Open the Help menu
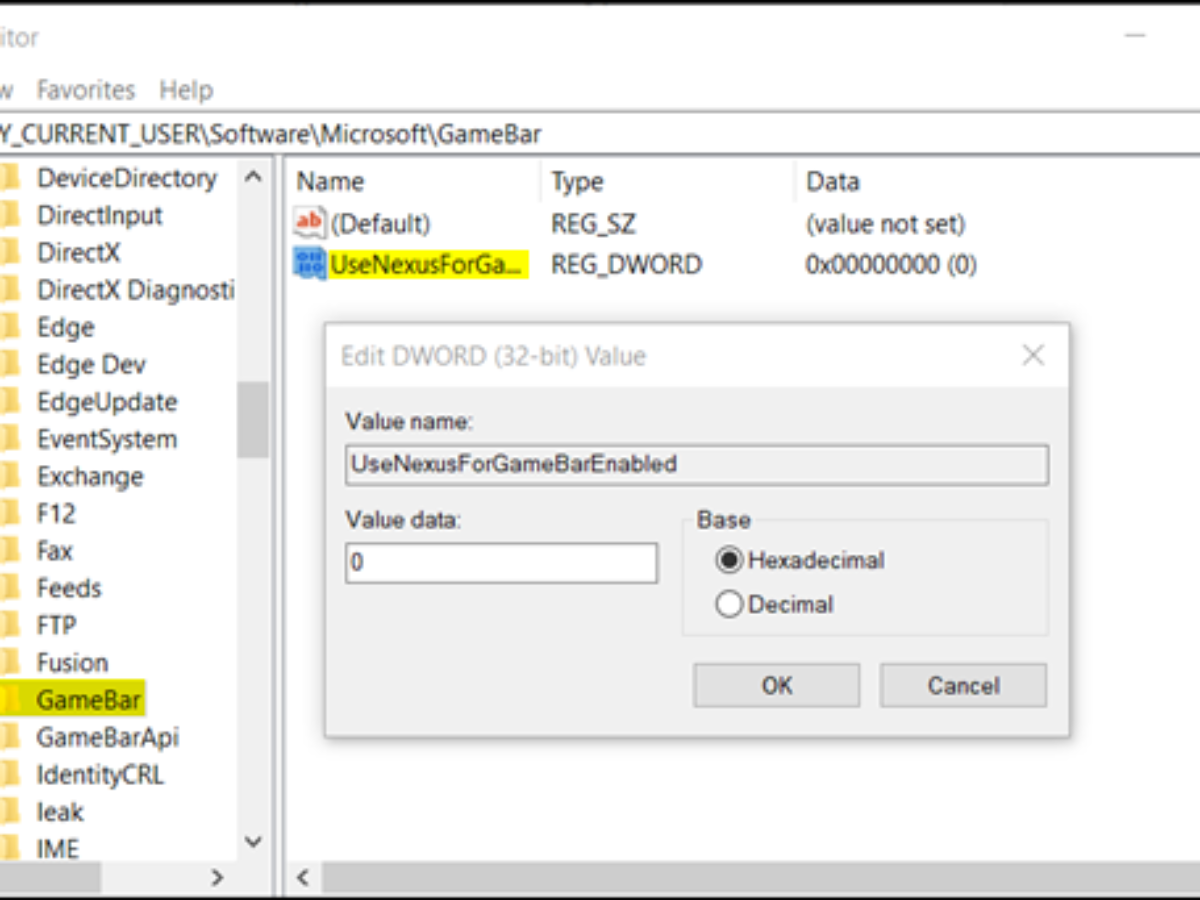 [186, 90]
